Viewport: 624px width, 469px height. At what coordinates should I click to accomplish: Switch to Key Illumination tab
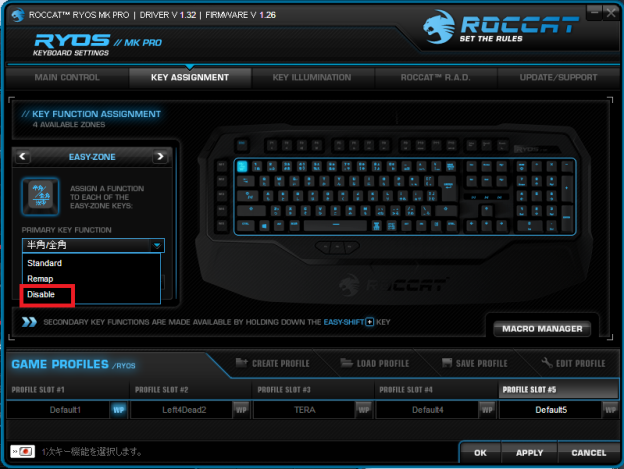(x=312, y=78)
